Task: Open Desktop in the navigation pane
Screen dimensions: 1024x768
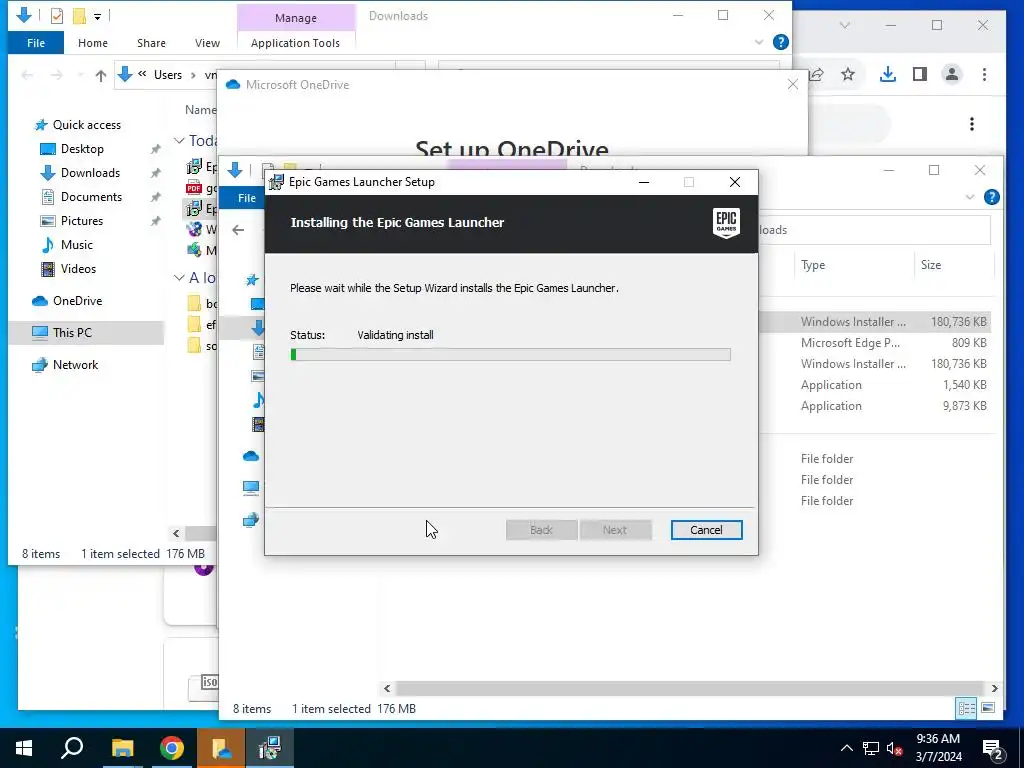Action: tap(82, 149)
